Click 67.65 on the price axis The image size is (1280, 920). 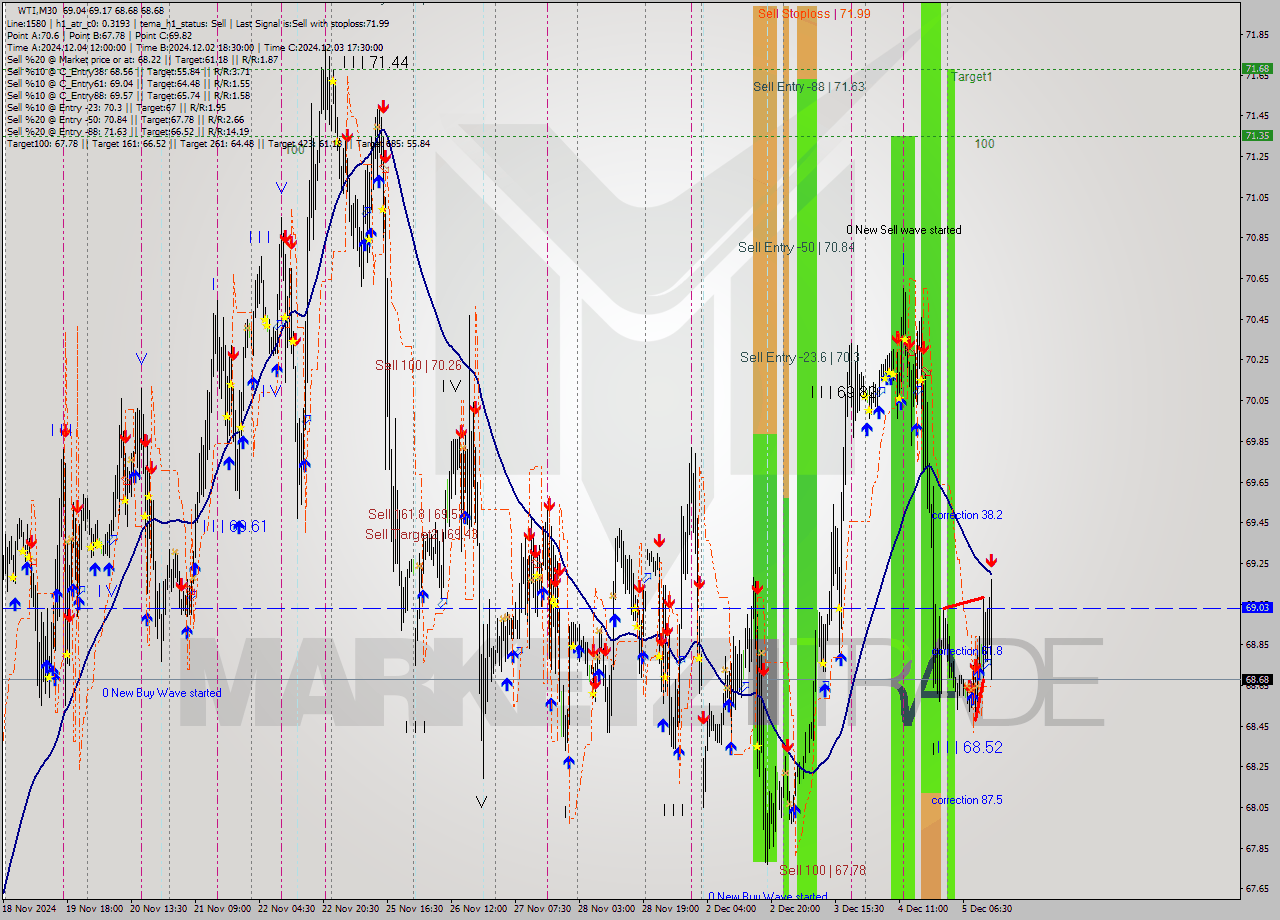(x=1257, y=889)
